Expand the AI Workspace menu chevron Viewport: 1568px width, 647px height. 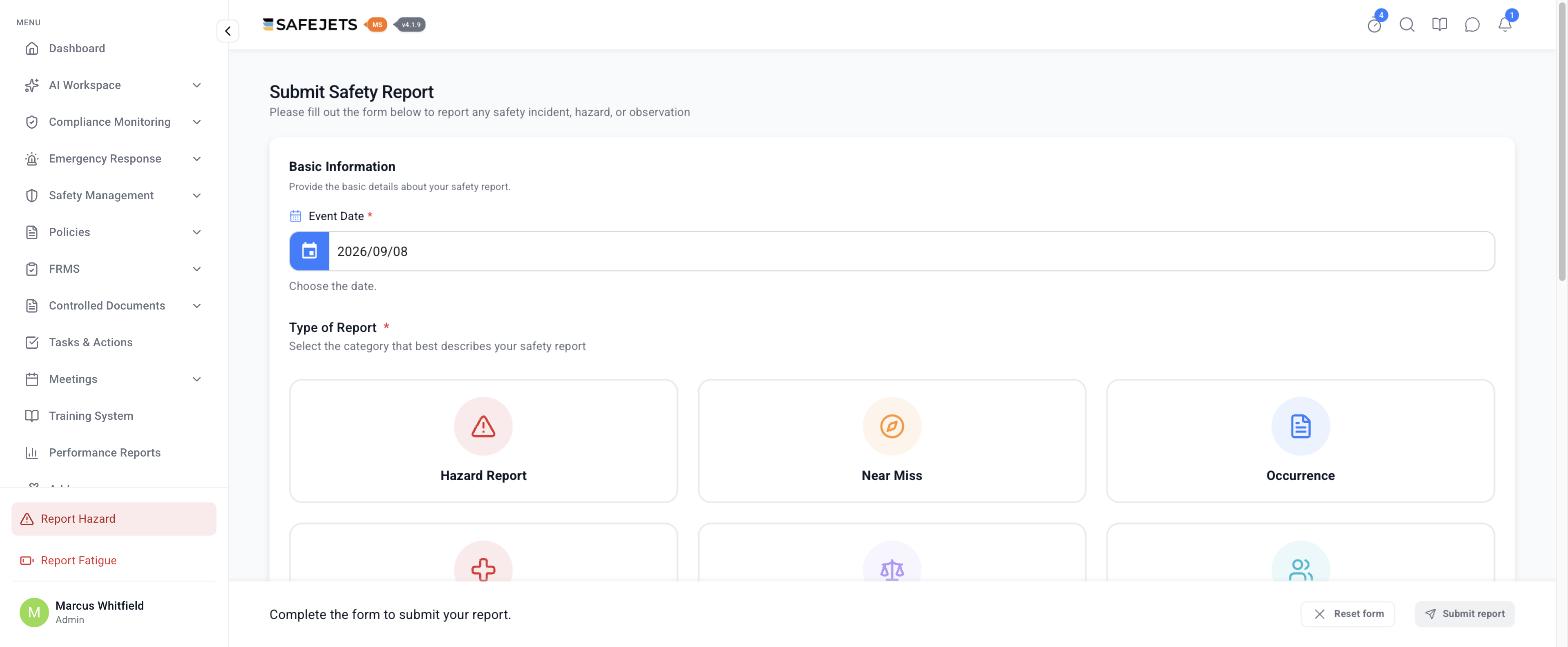point(196,85)
